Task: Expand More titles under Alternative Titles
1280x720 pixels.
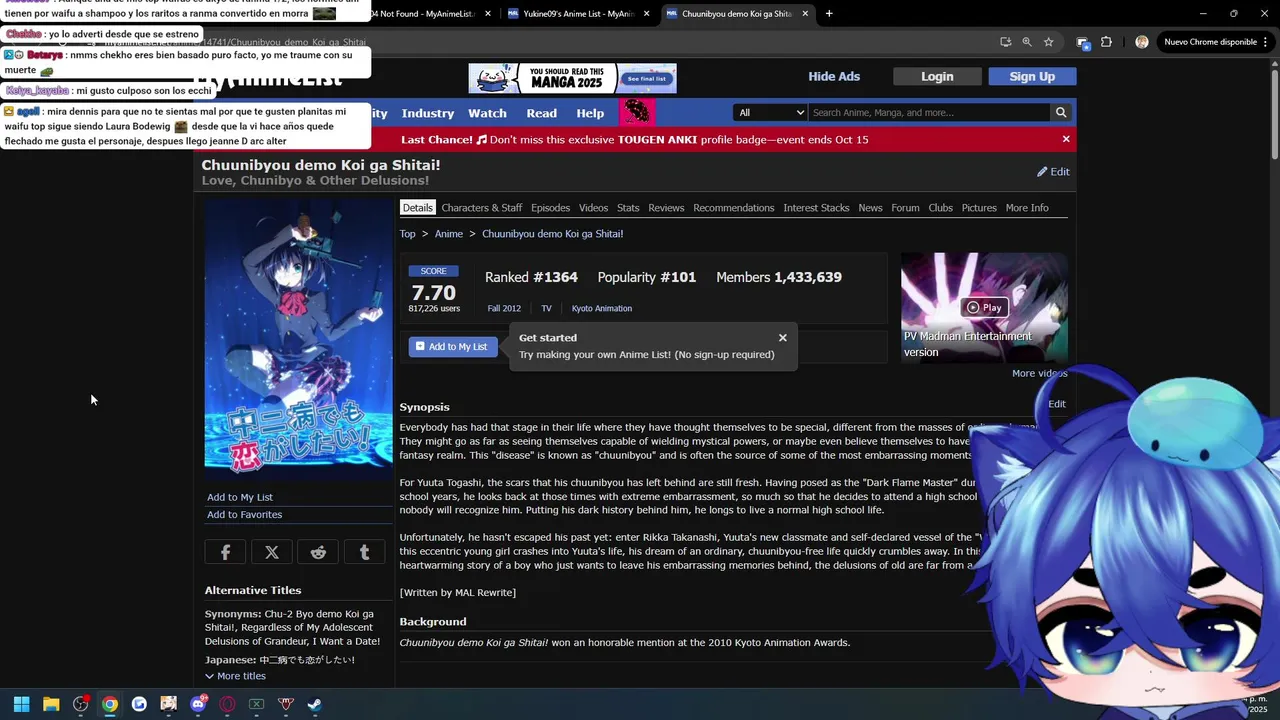Action: point(235,676)
